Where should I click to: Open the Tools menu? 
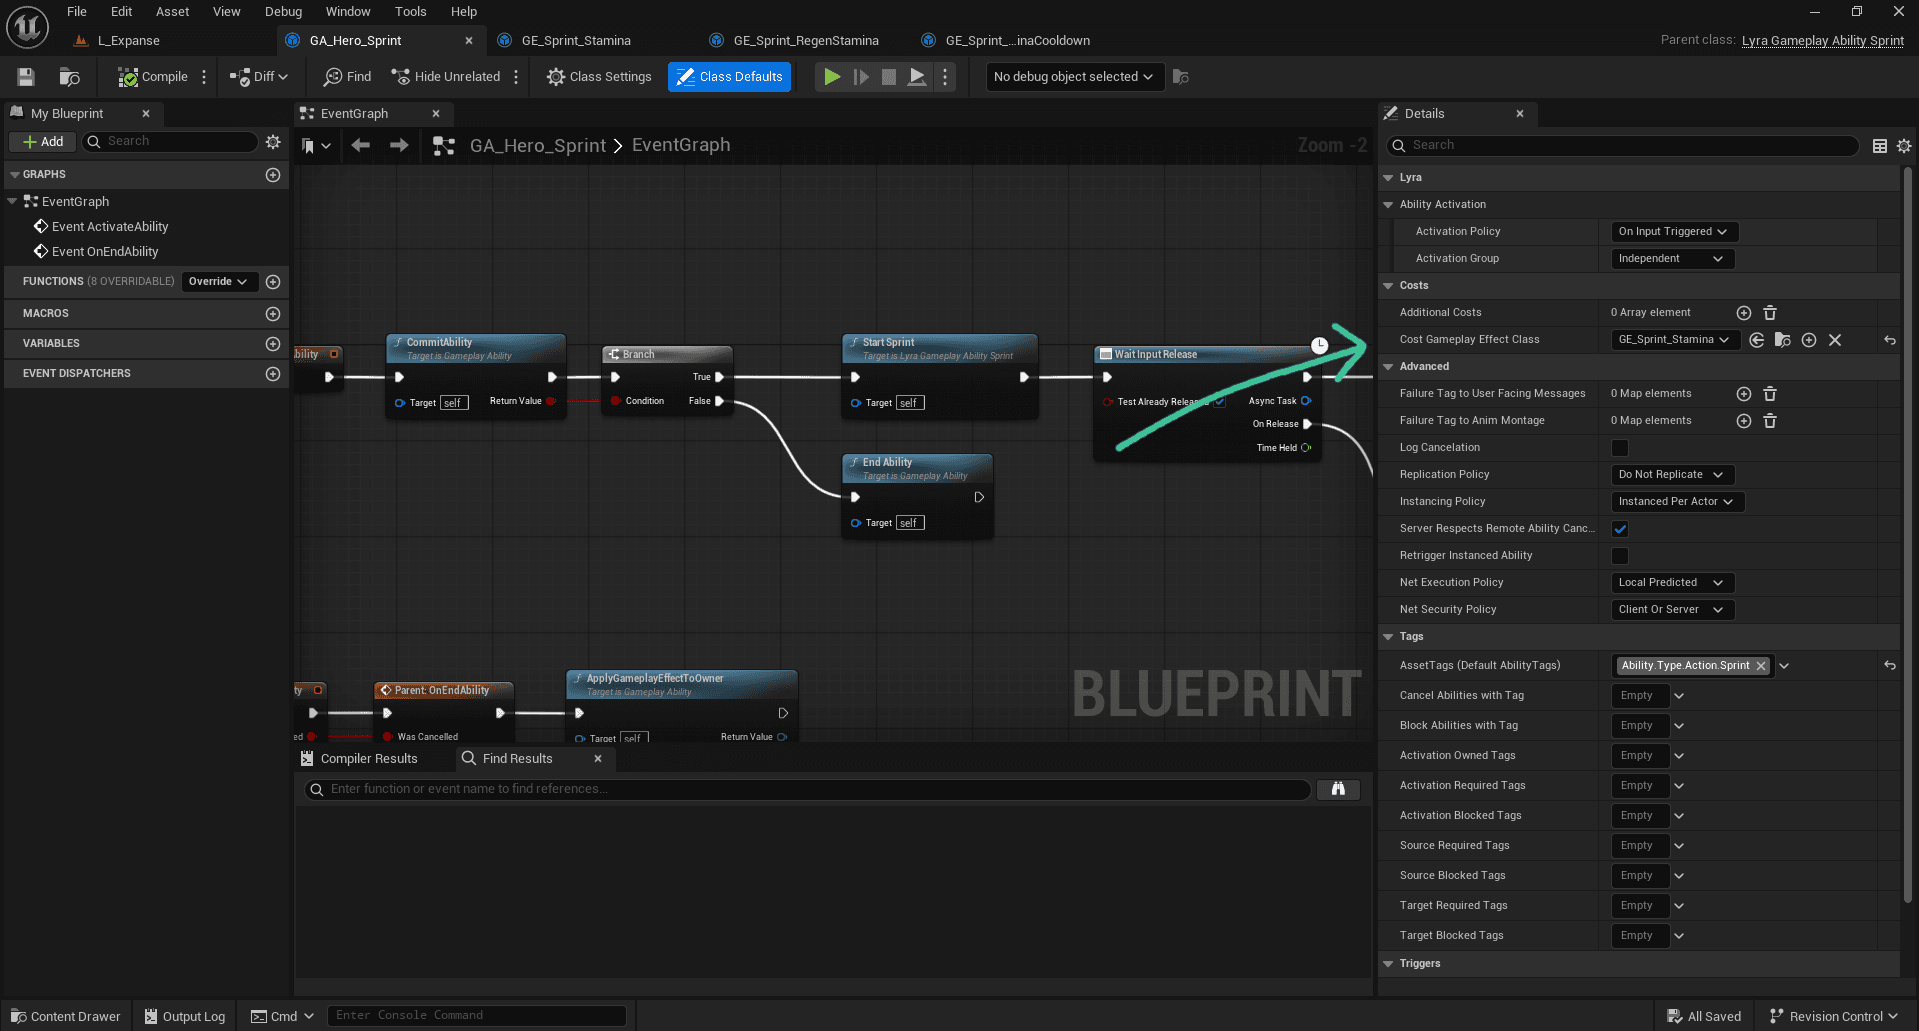click(410, 12)
